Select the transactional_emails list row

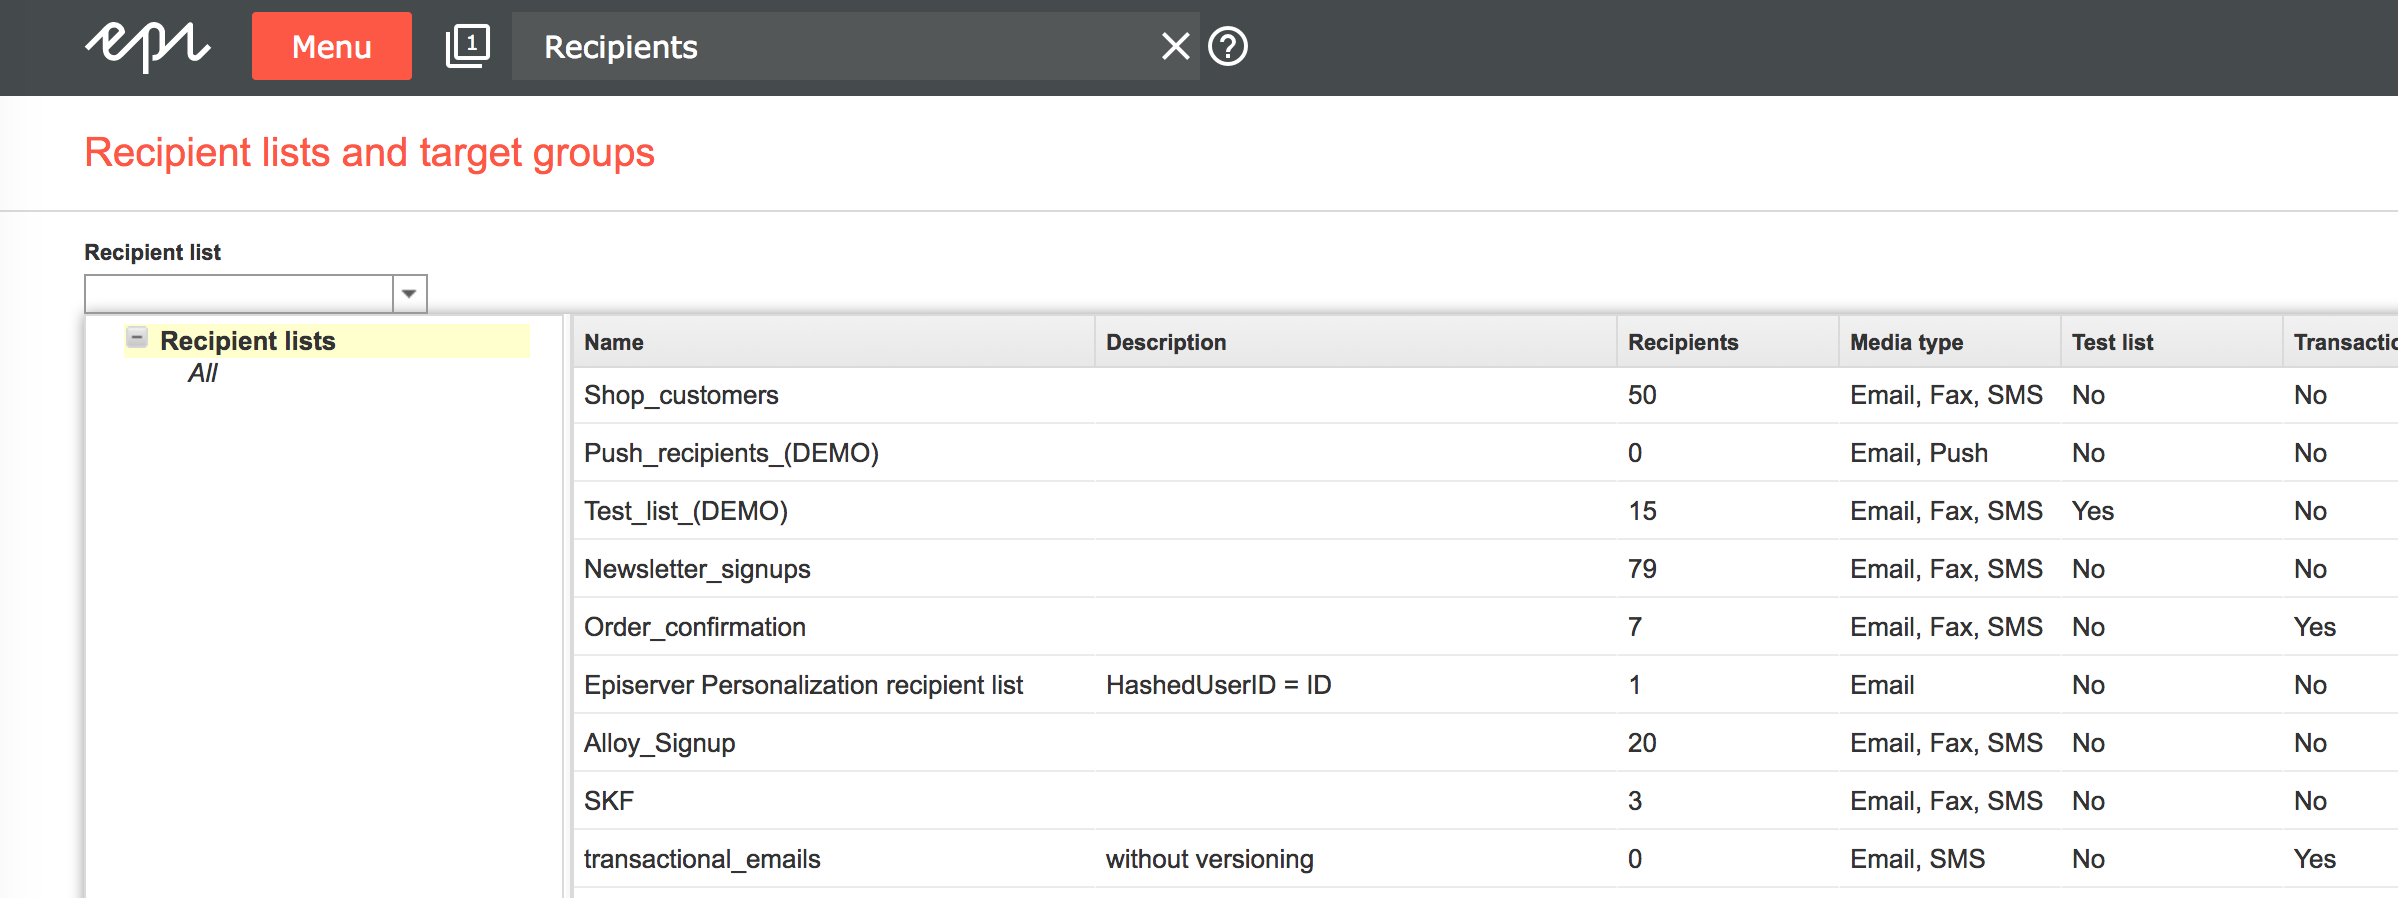tap(702, 859)
